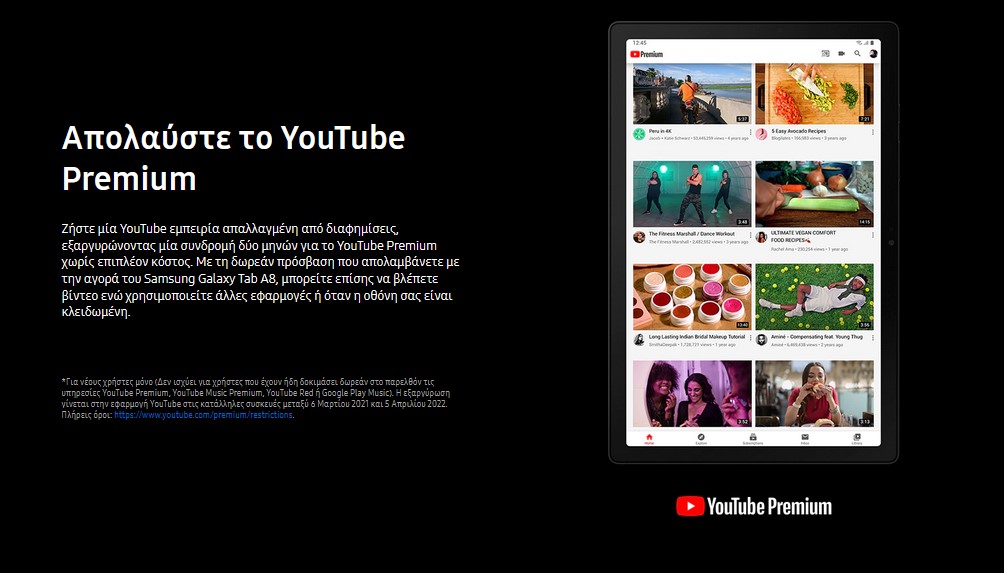
Task: Click the 5 Easy Avocado Recipes channel avatar
Action: click(x=761, y=134)
